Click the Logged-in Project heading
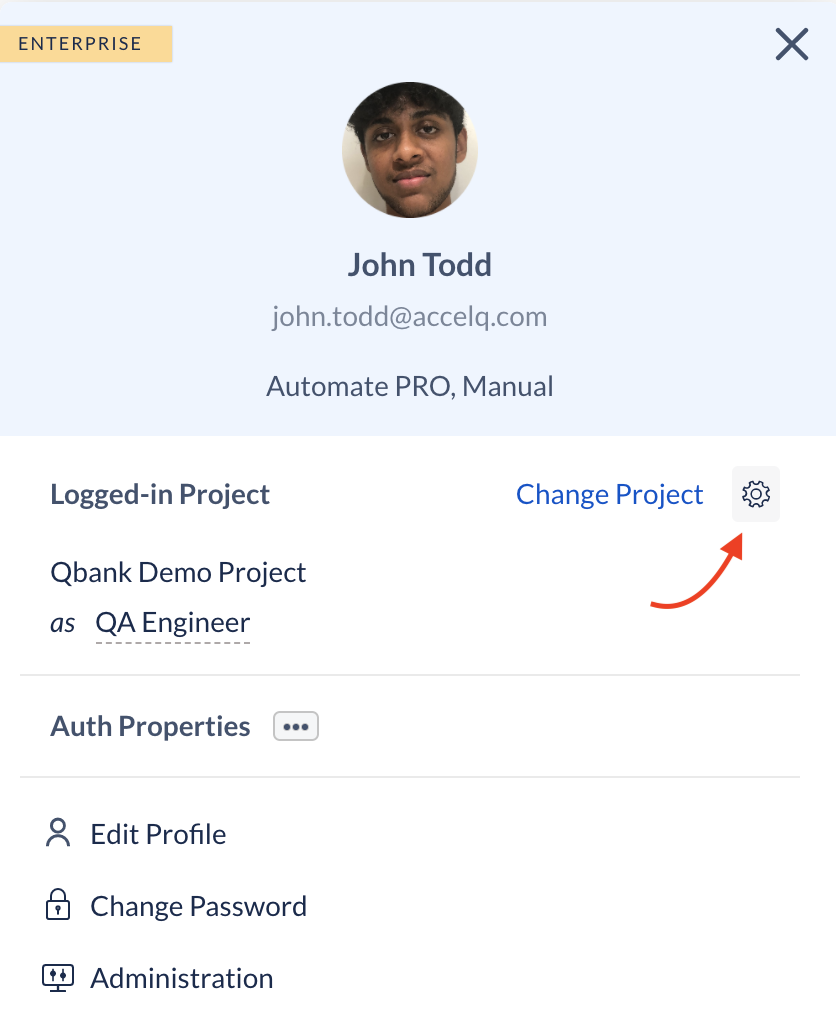836x1024 pixels. pos(160,494)
